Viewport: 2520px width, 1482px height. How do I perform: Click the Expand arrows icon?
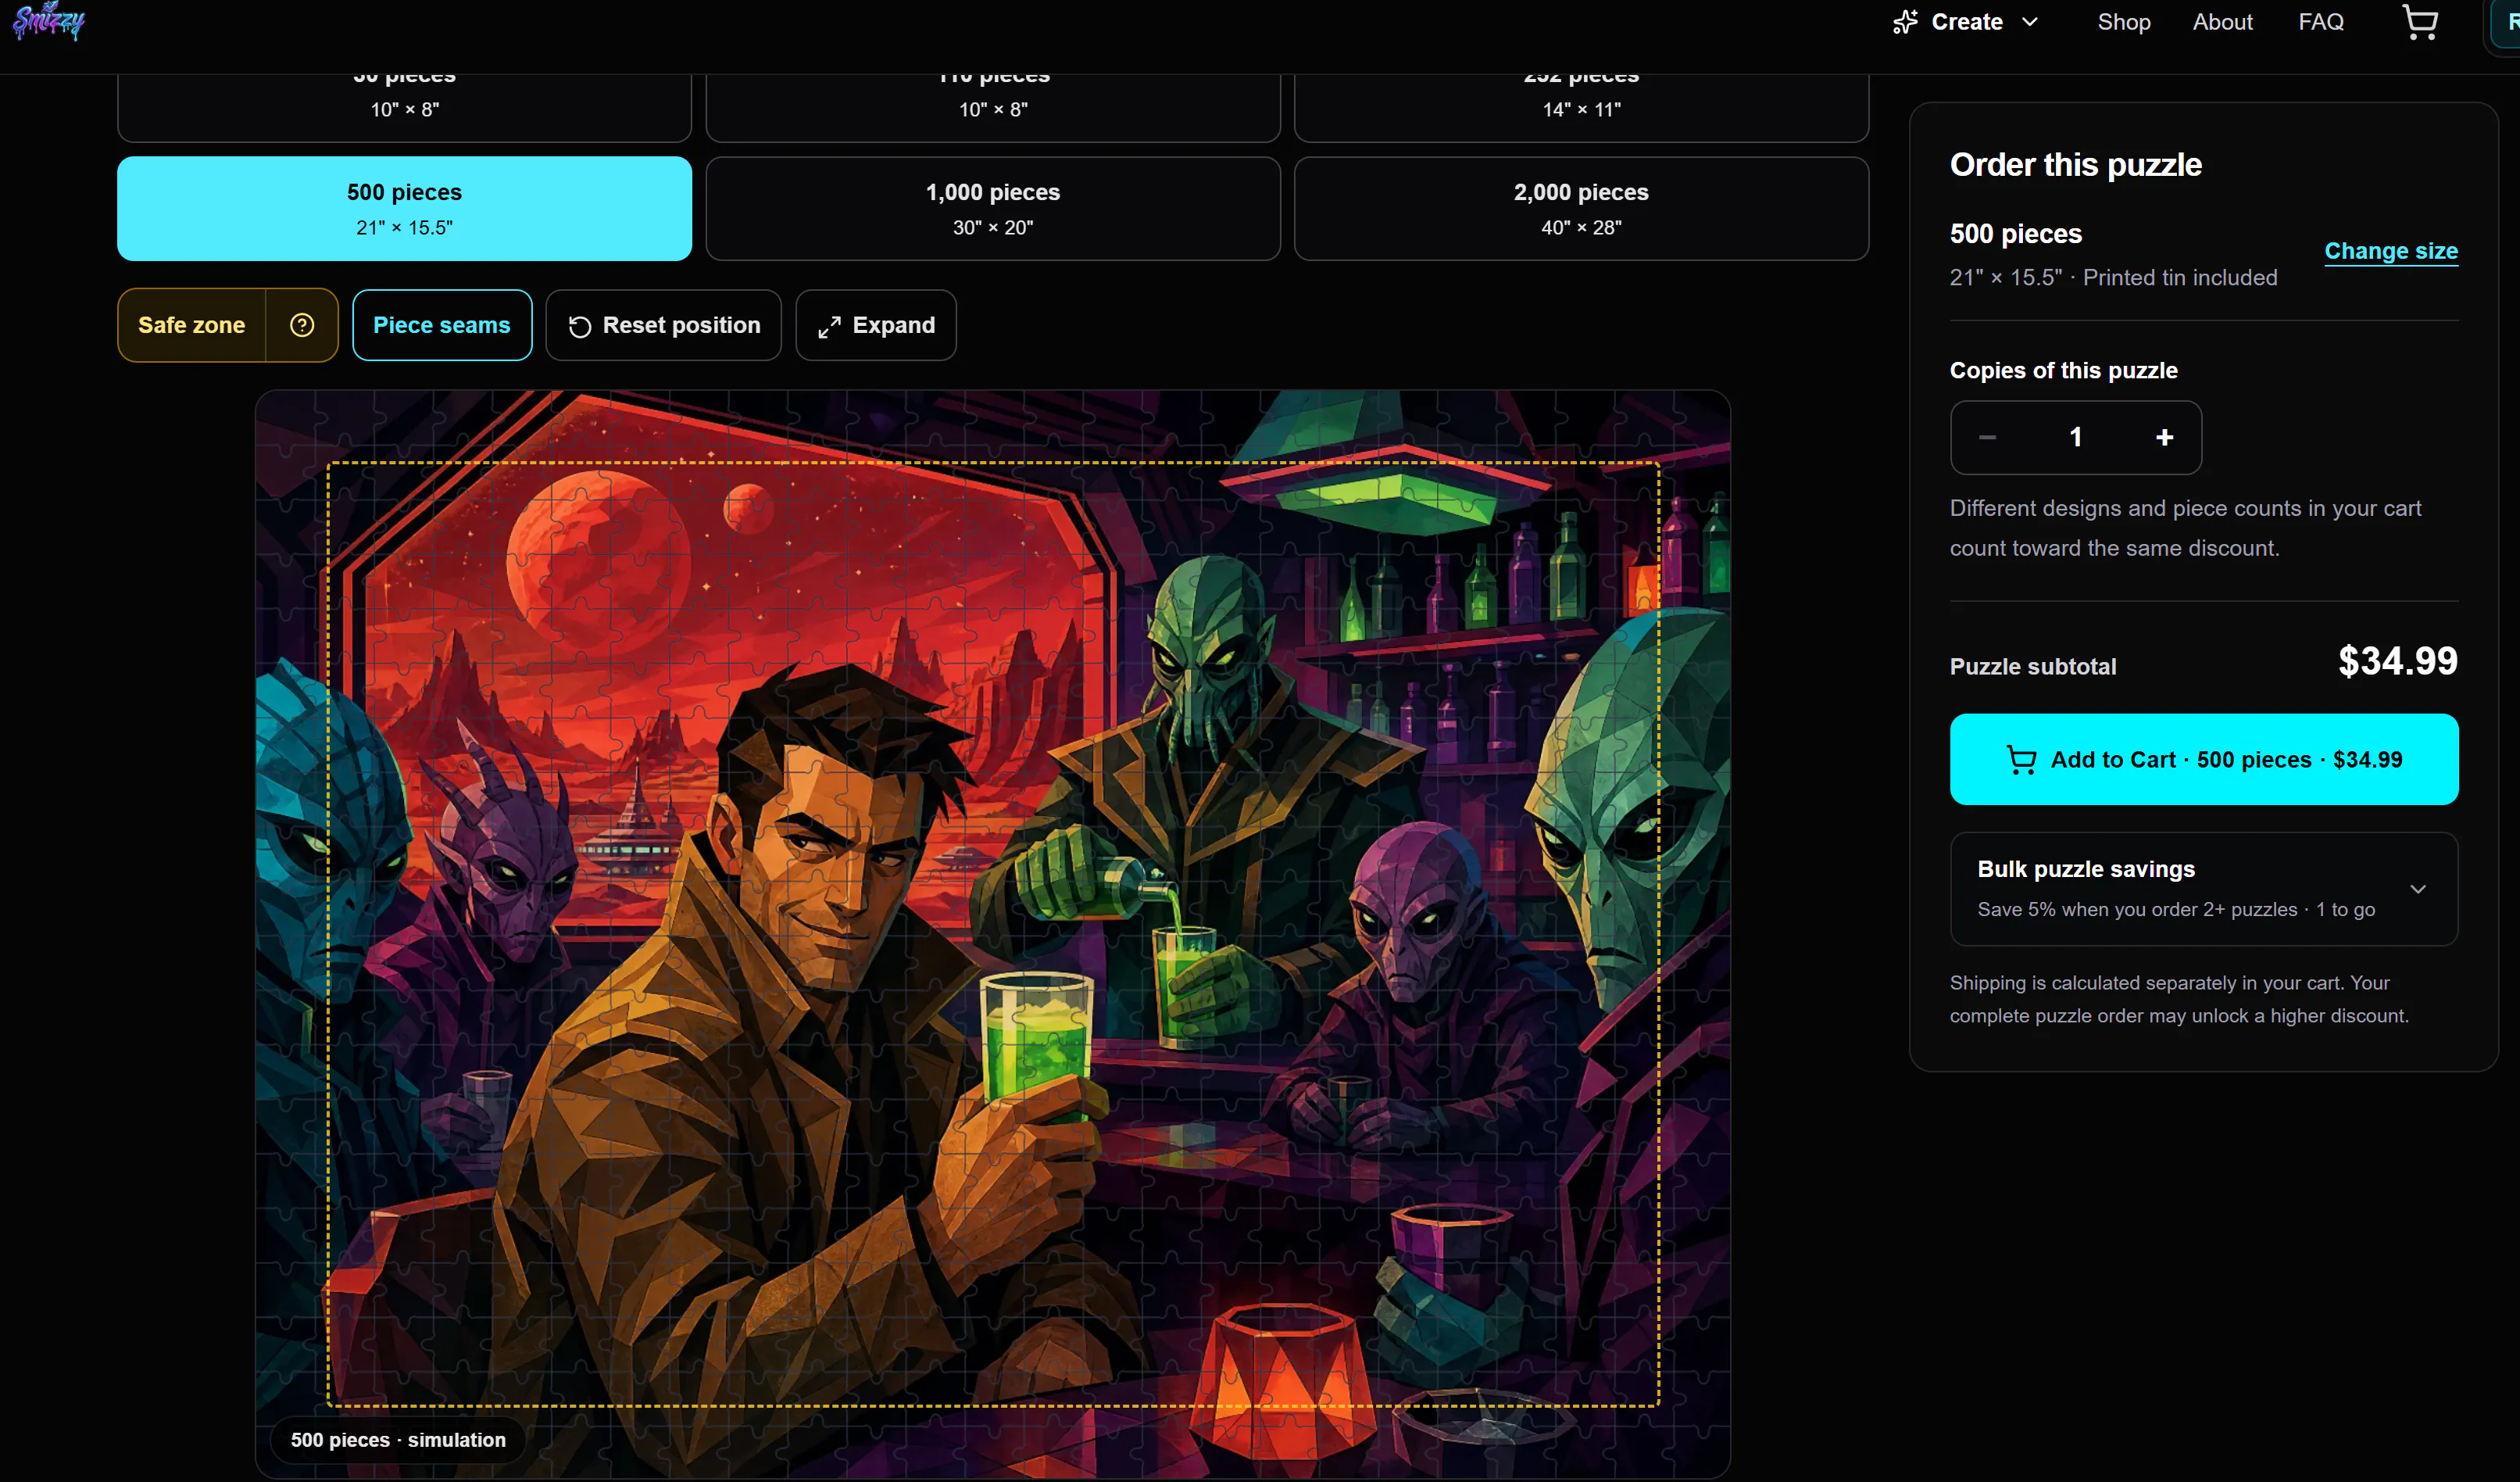pyautogui.click(x=829, y=326)
